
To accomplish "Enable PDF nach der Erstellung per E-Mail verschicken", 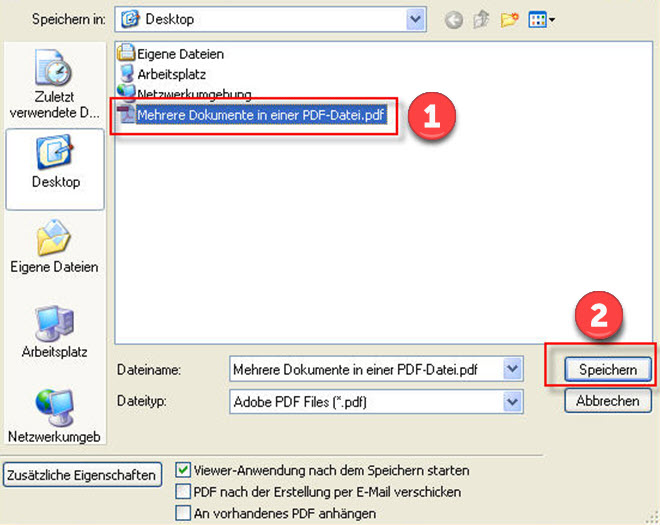I will (183, 491).
